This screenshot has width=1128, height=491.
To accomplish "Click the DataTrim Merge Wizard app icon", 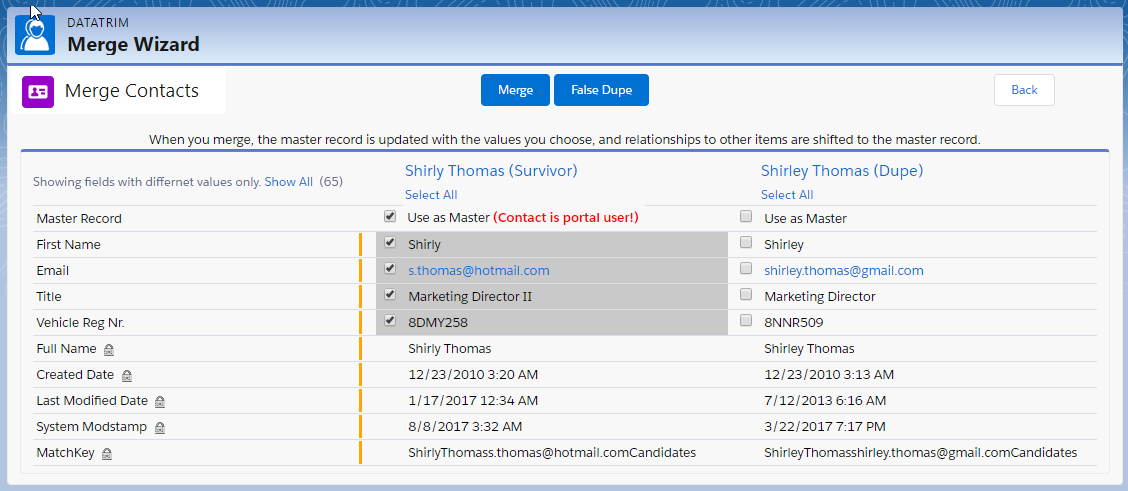I will click(x=35, y=35).
